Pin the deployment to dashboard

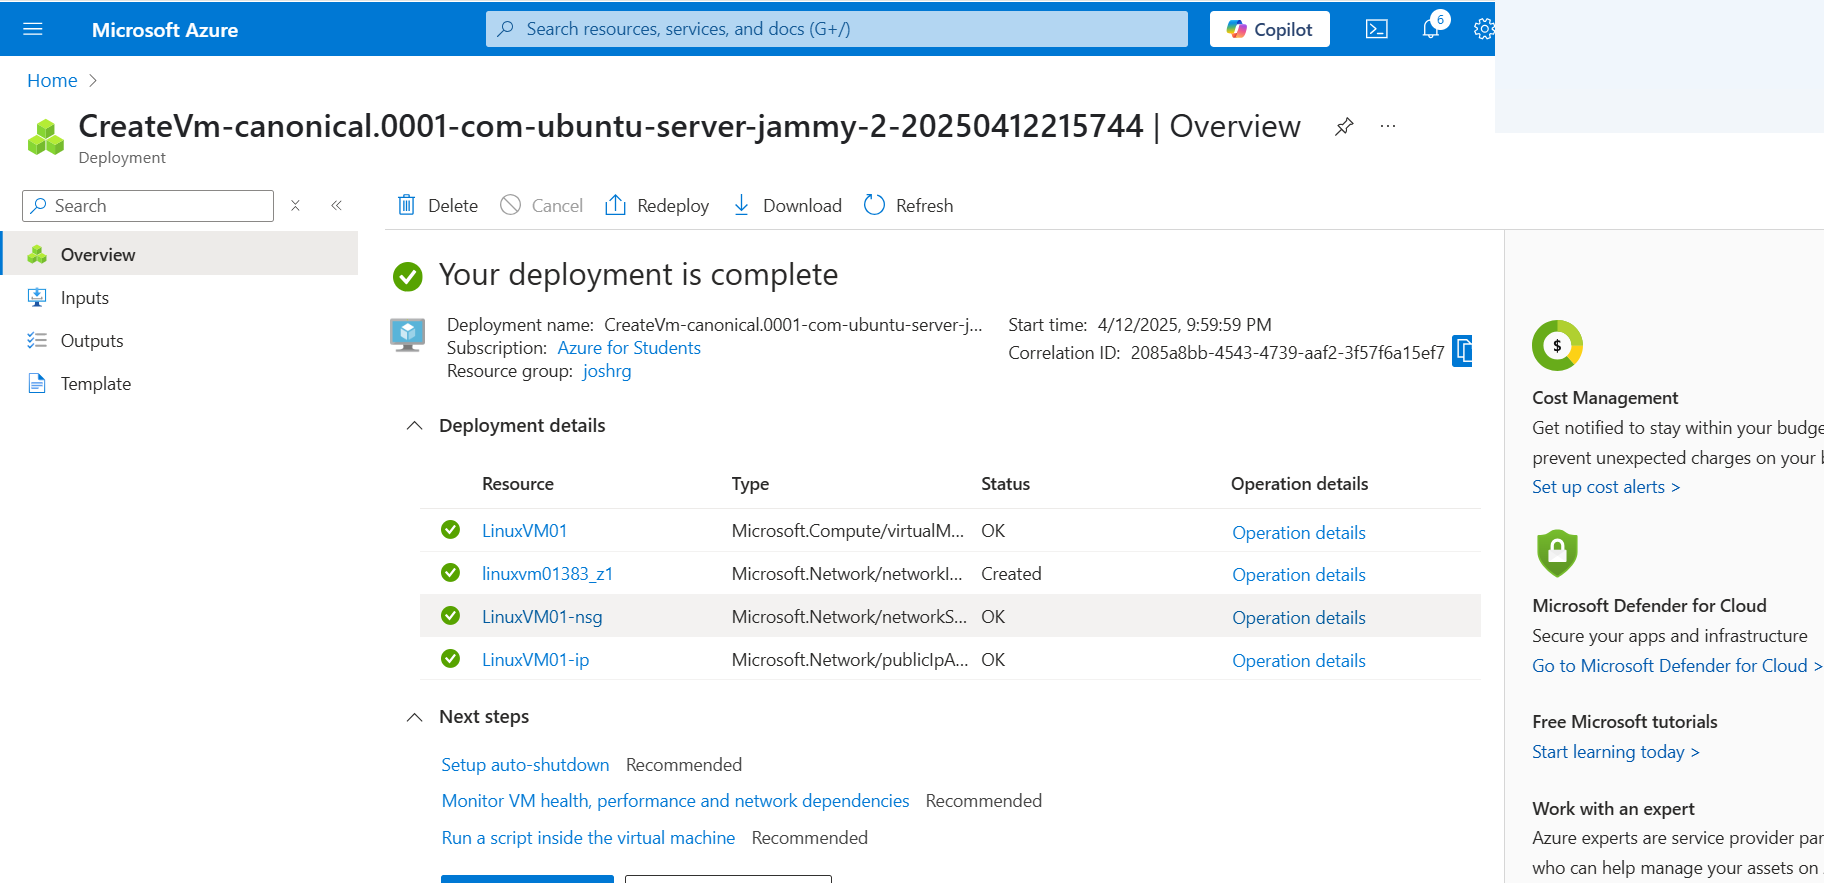[x=1344, y=126]
